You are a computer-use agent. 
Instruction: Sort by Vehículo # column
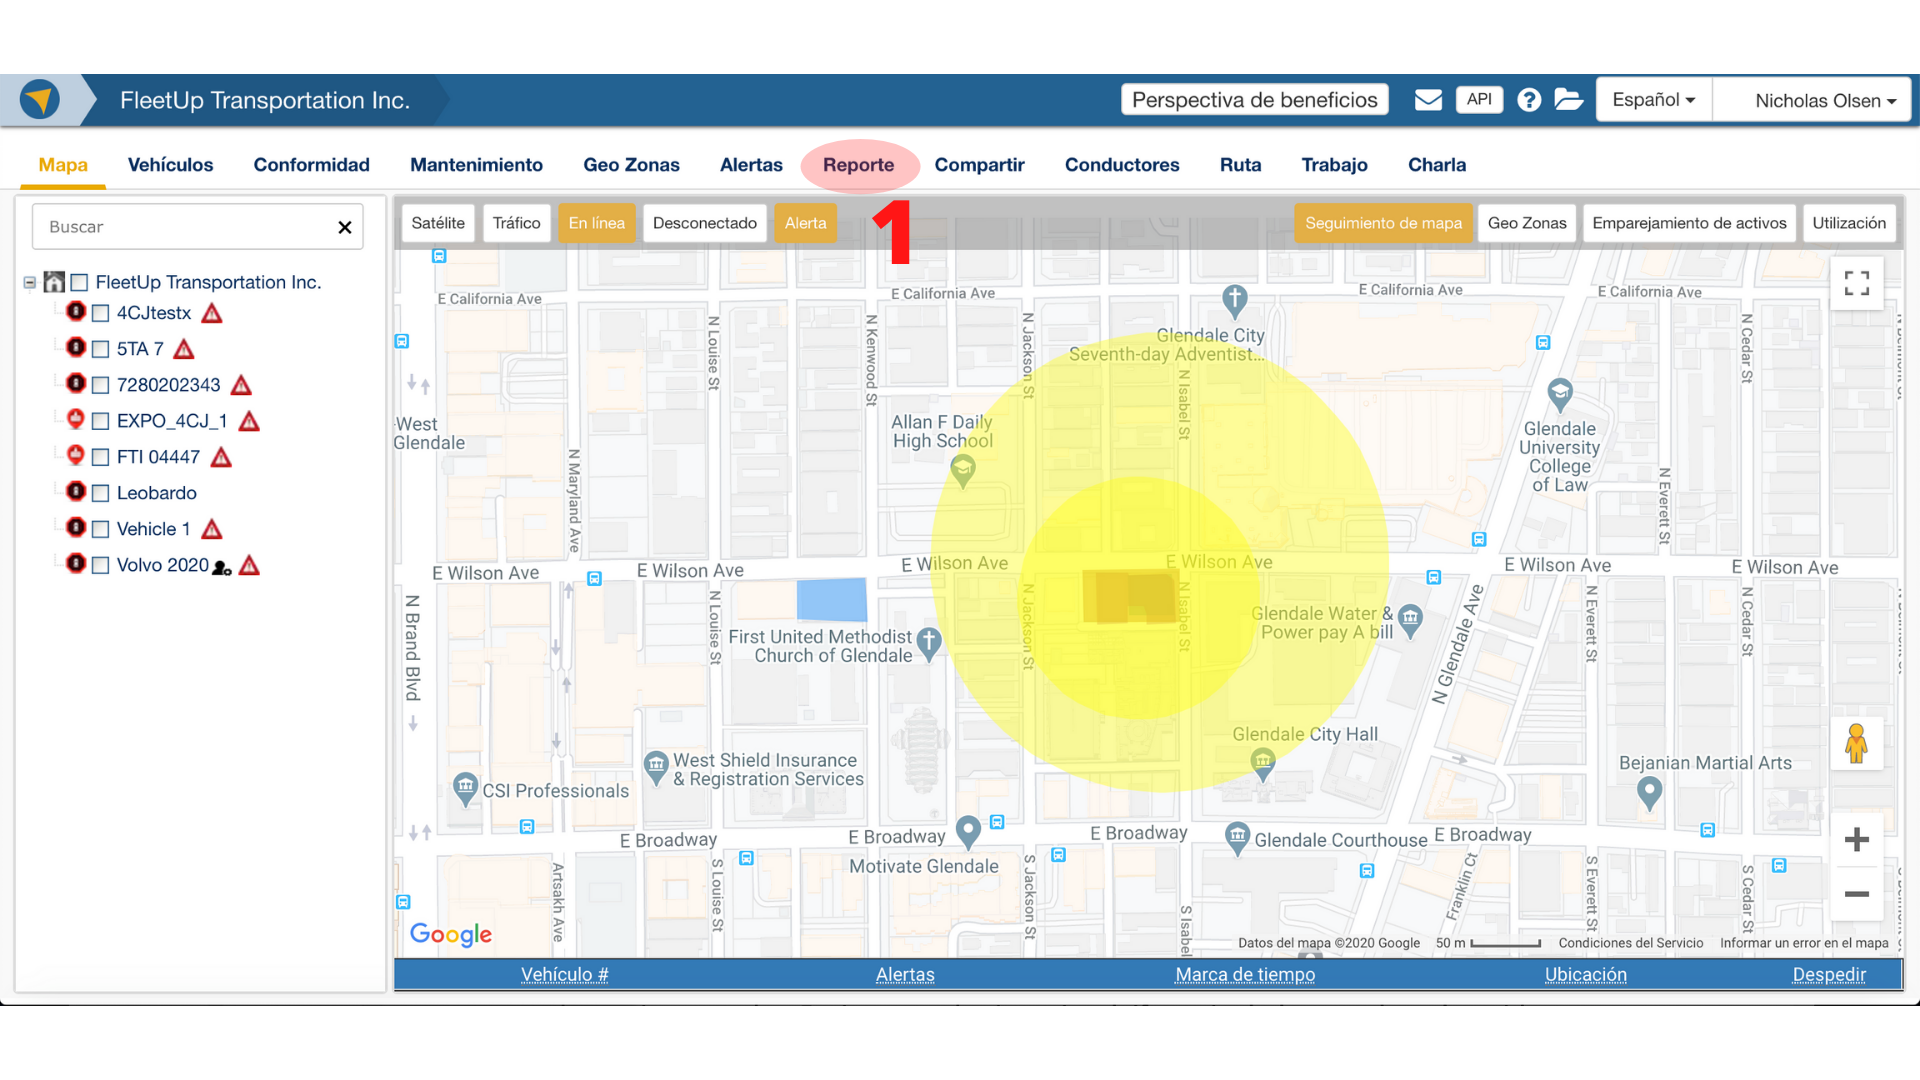pyautogui.click(x=564, y=975)
